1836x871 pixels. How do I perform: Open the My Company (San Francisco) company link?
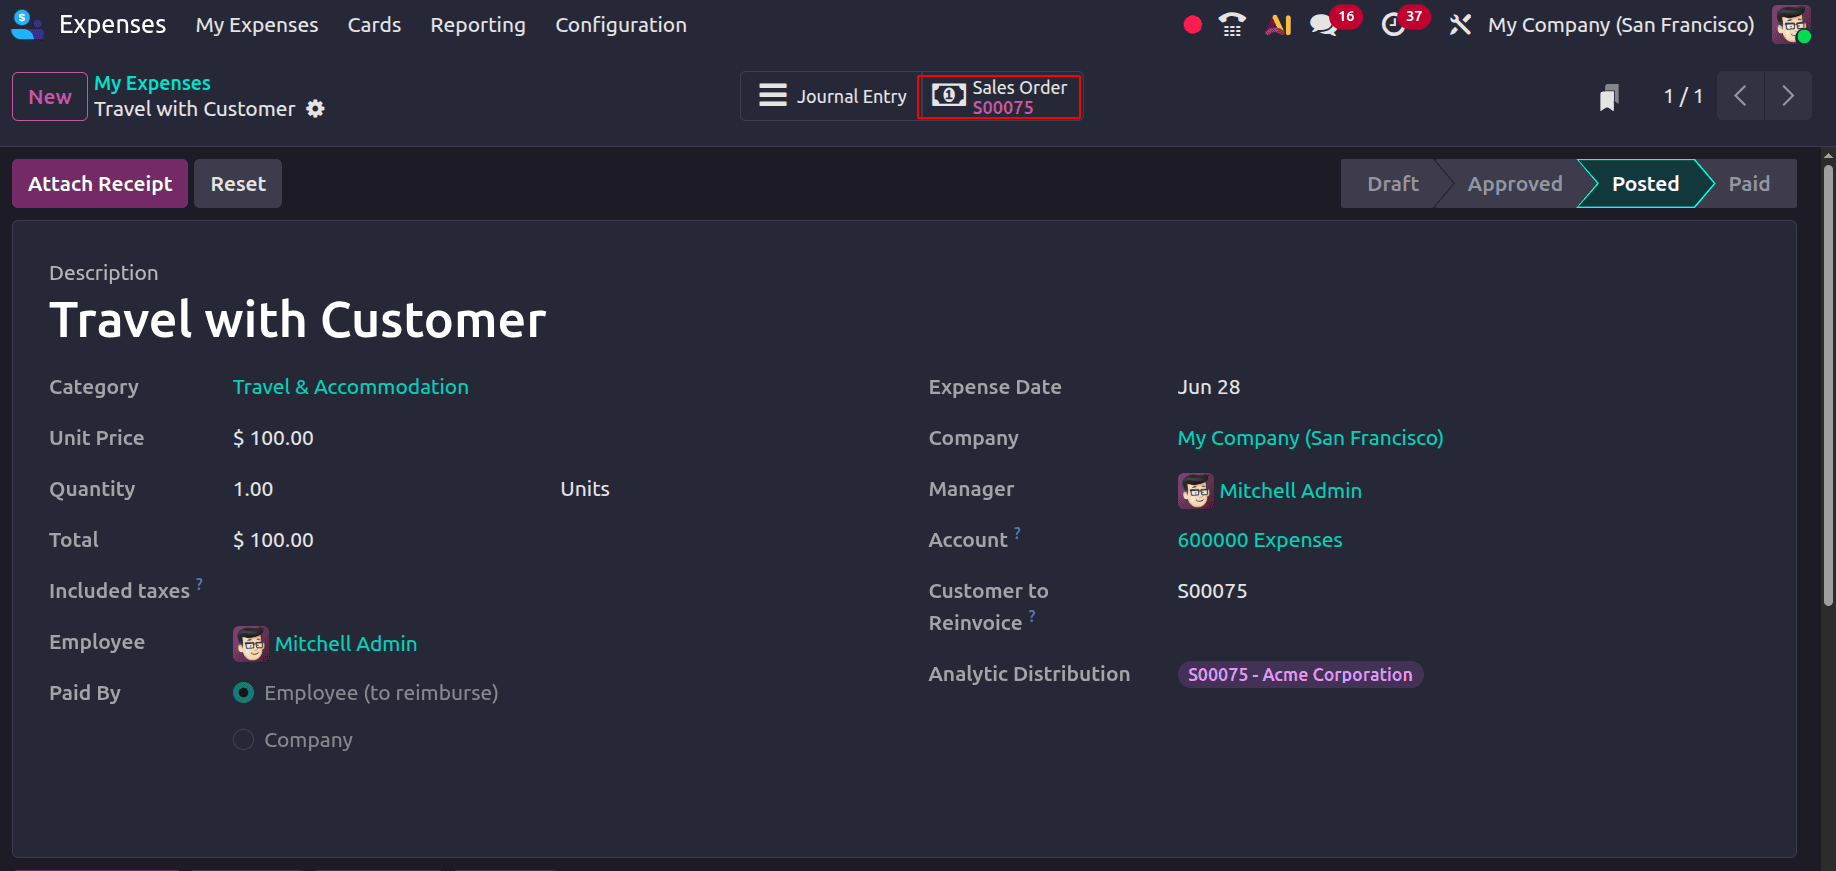(1310, 438)
